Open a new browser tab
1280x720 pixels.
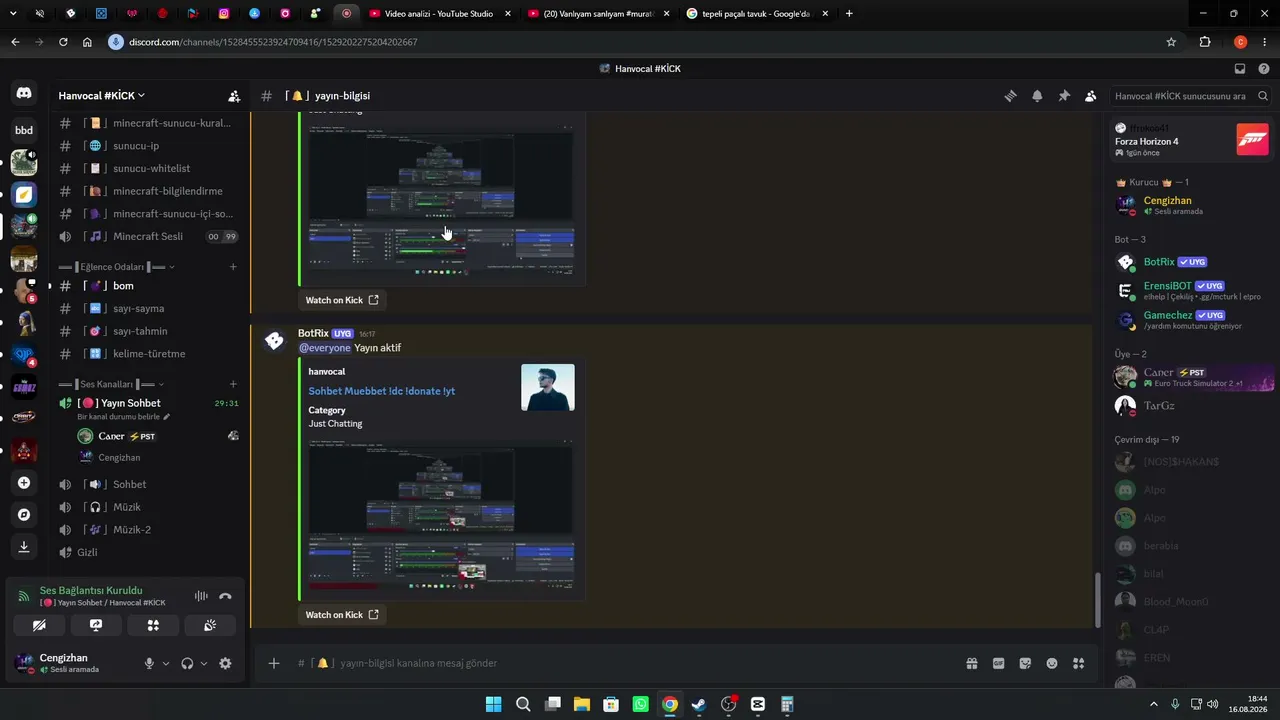pyautogui.click(x=849, y=14)
